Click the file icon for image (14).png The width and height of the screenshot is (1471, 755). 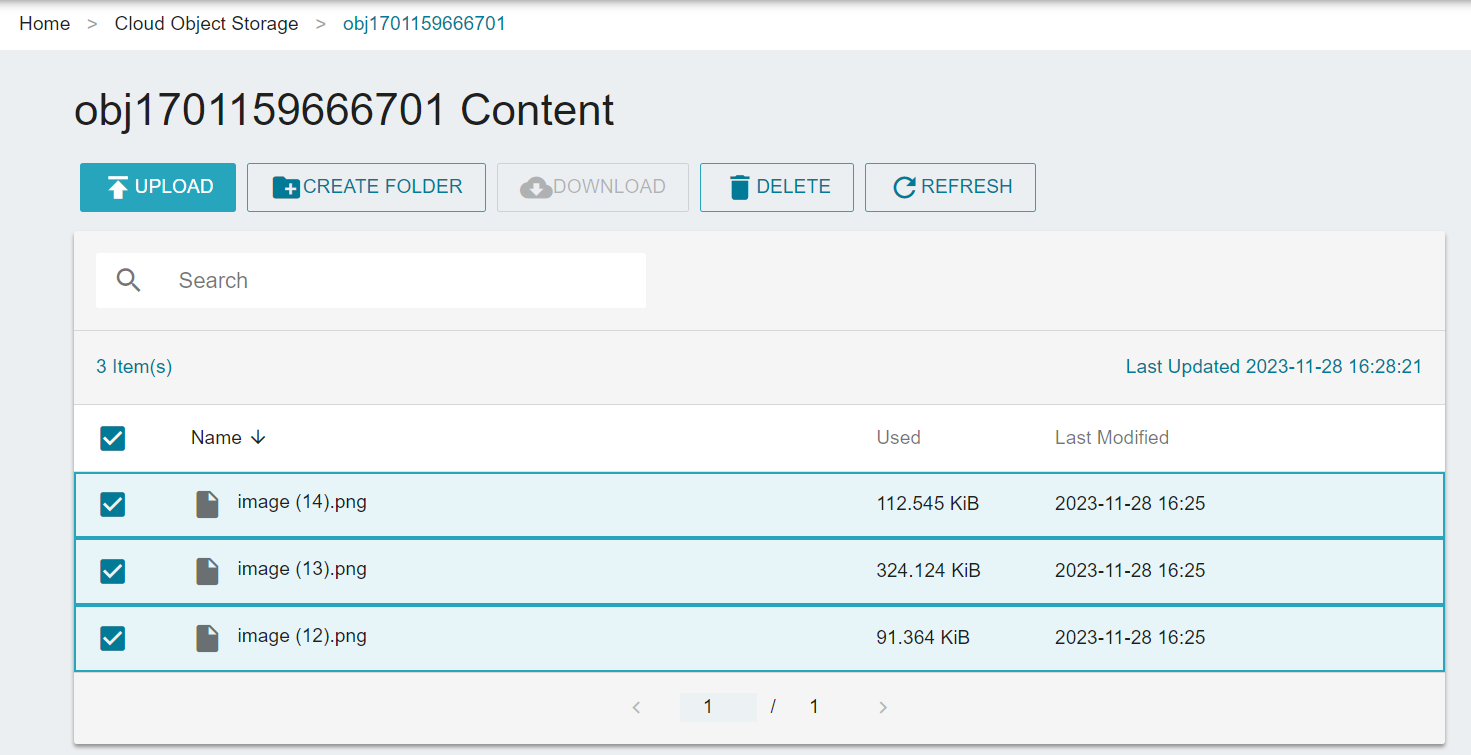(207, 504)
